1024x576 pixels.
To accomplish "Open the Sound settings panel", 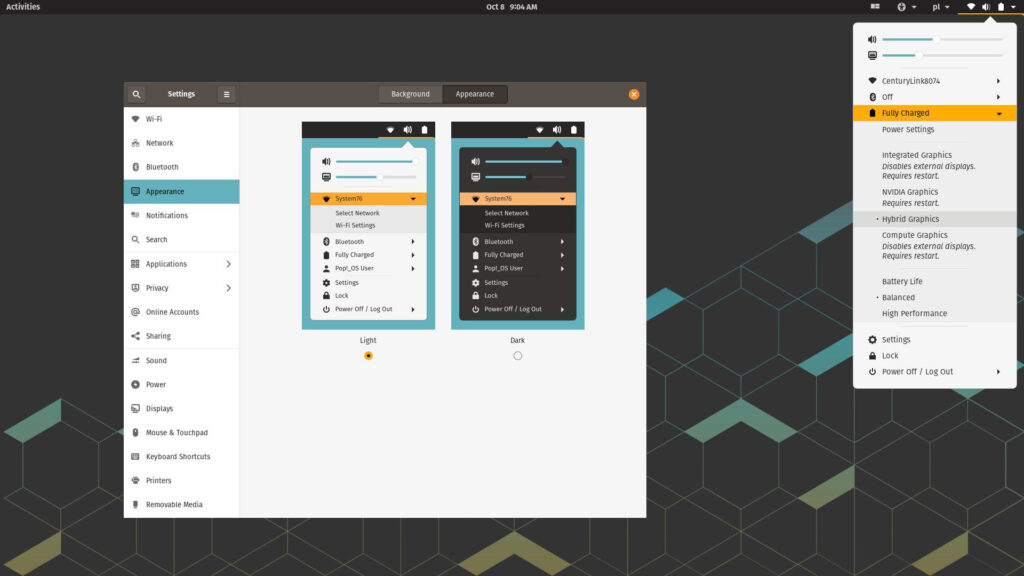I will point(182,360).
